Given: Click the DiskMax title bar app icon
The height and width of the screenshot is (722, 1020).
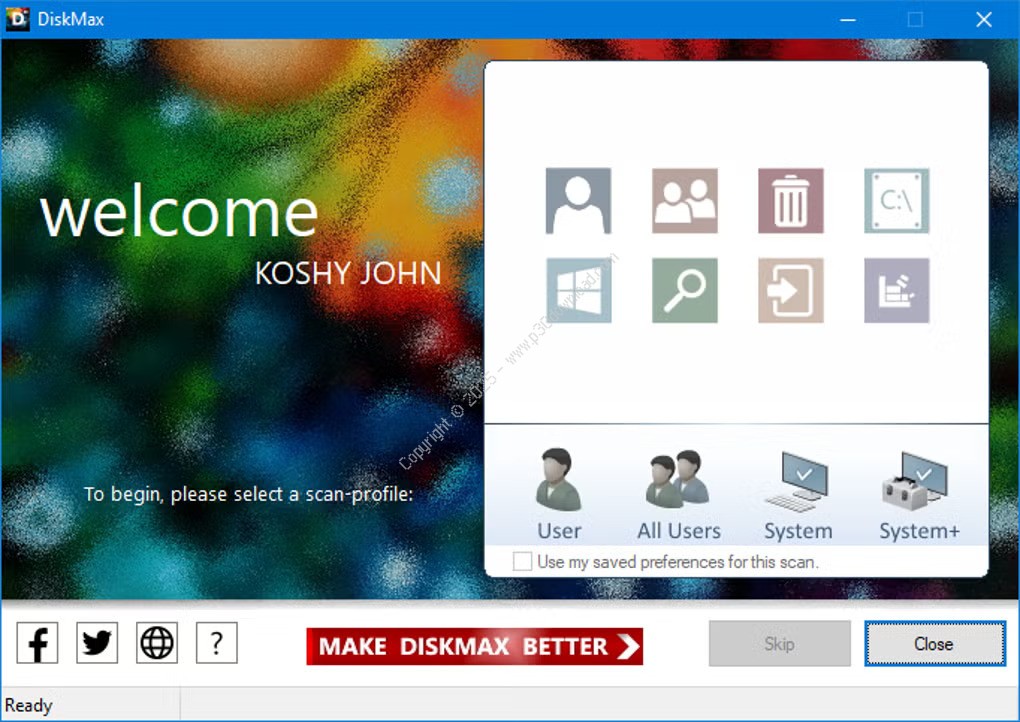Looking at the screenshot, I should [x=18, y=19].
